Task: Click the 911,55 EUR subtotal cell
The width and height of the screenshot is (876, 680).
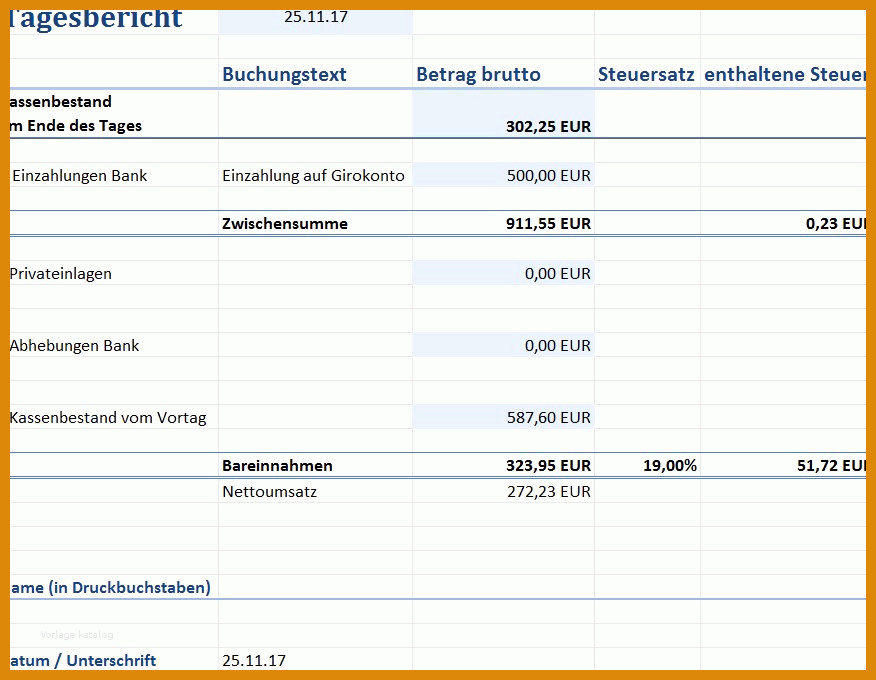Action: click(x=503, y=224)
